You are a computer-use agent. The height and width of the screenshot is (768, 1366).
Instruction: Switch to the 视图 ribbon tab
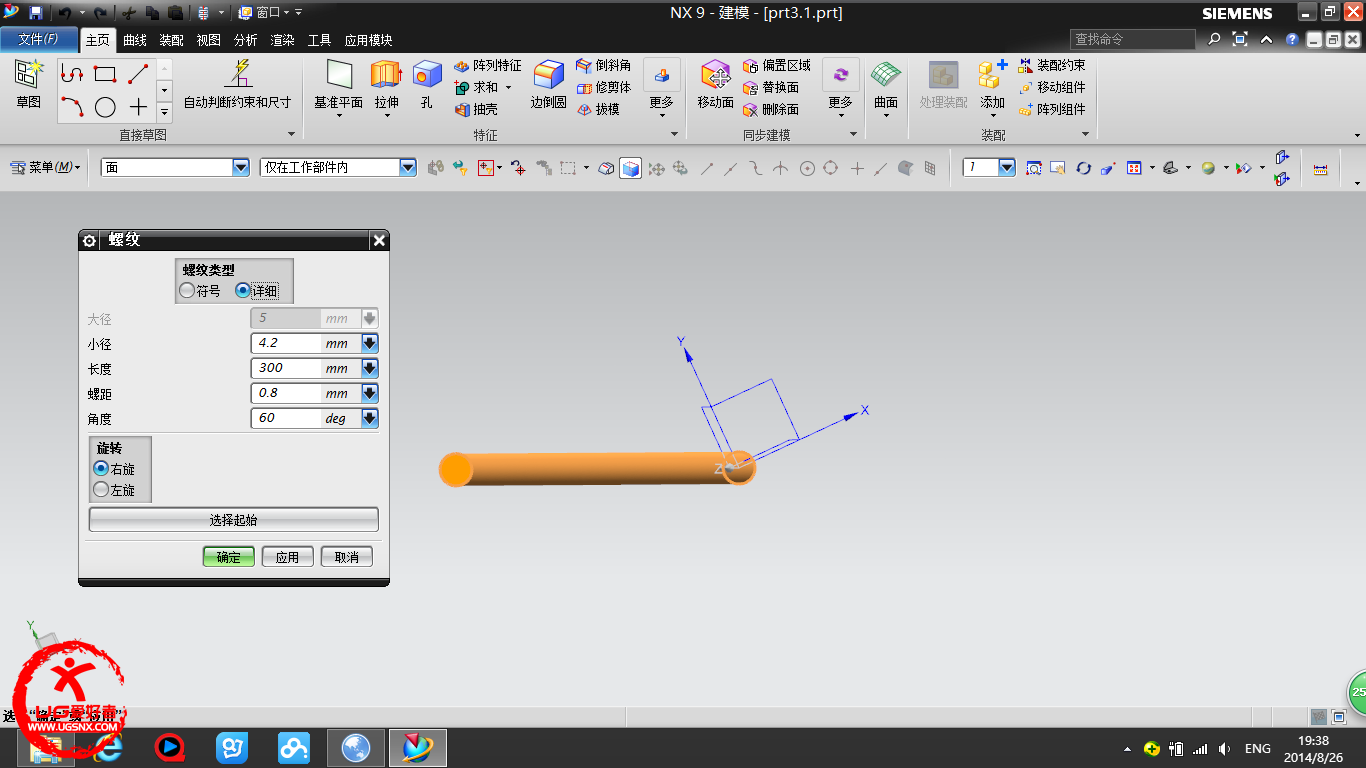(x=209, y=40)
